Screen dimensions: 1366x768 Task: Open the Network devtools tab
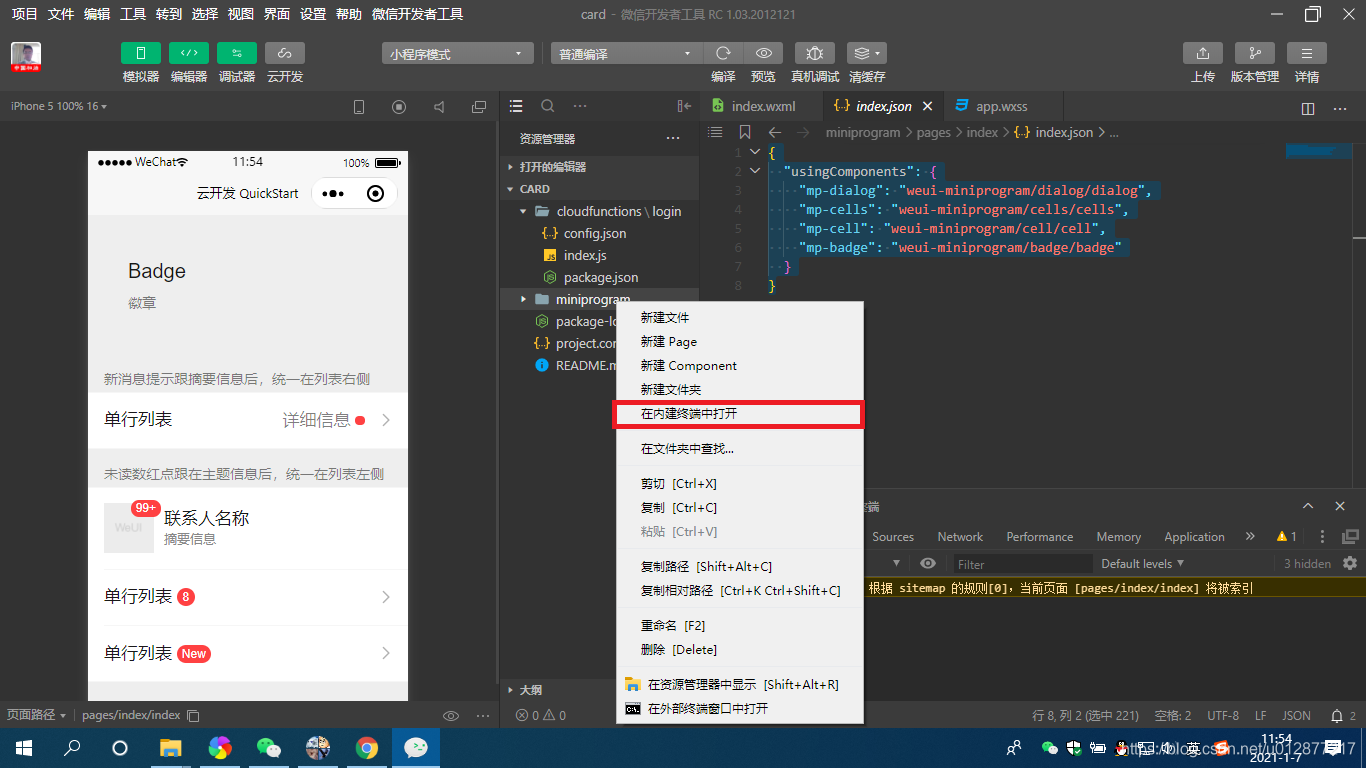click(x=960, y=537)
